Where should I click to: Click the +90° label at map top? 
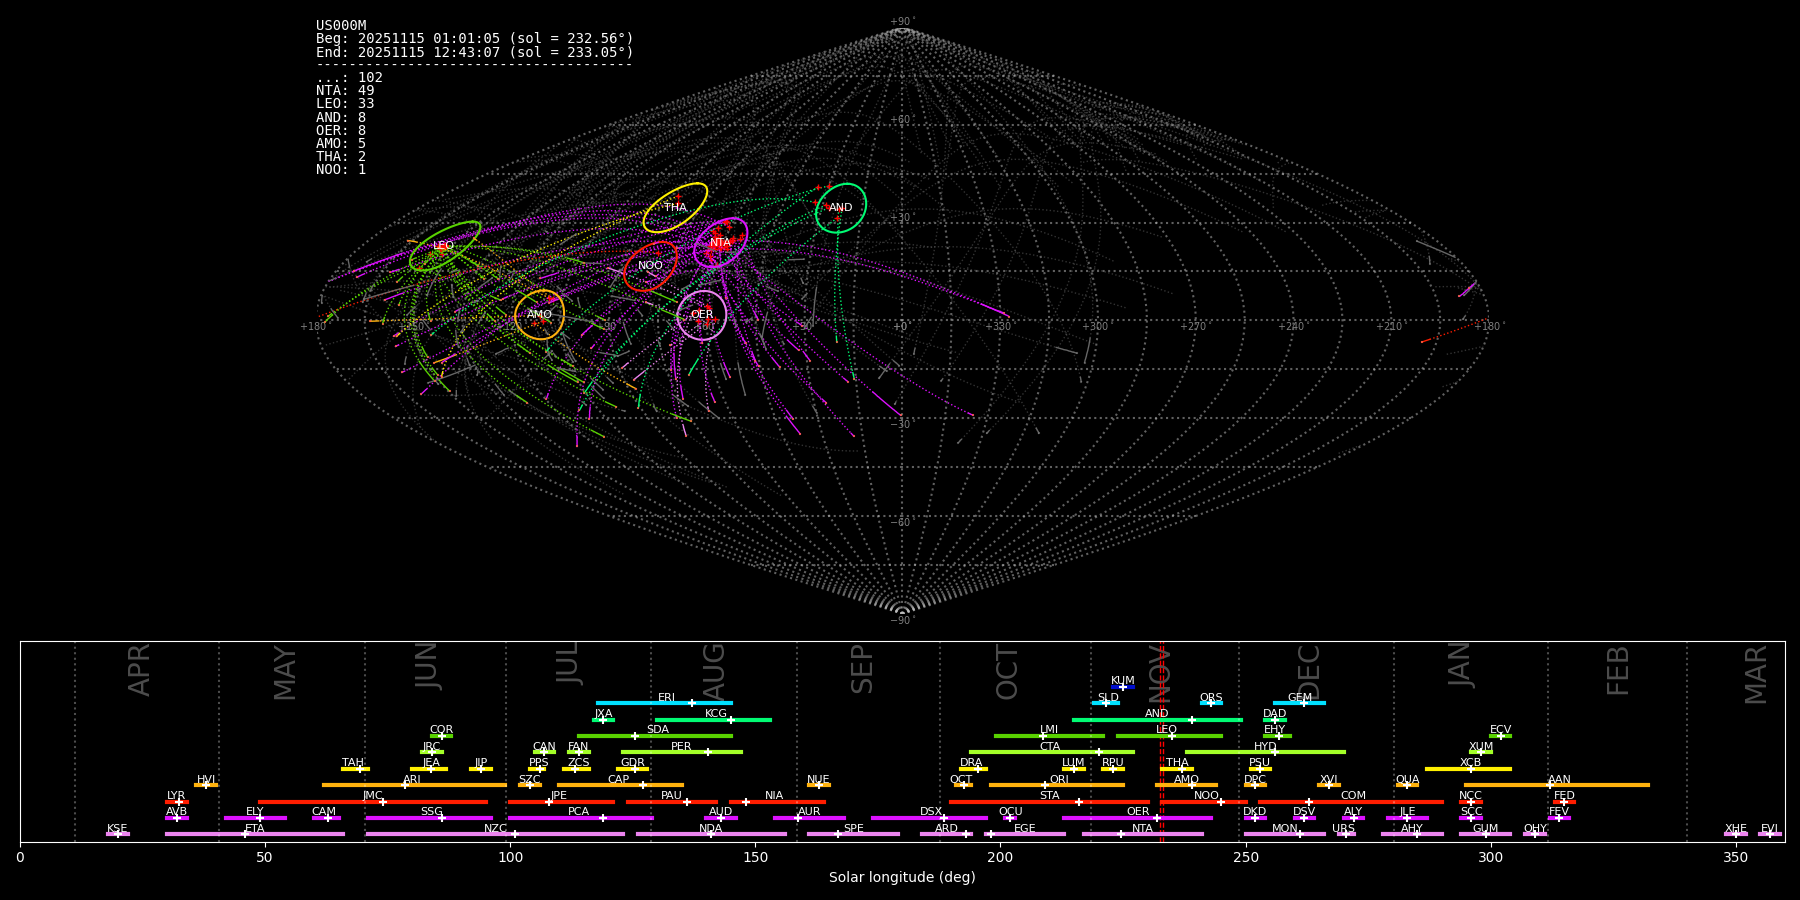tap(902, 22)
